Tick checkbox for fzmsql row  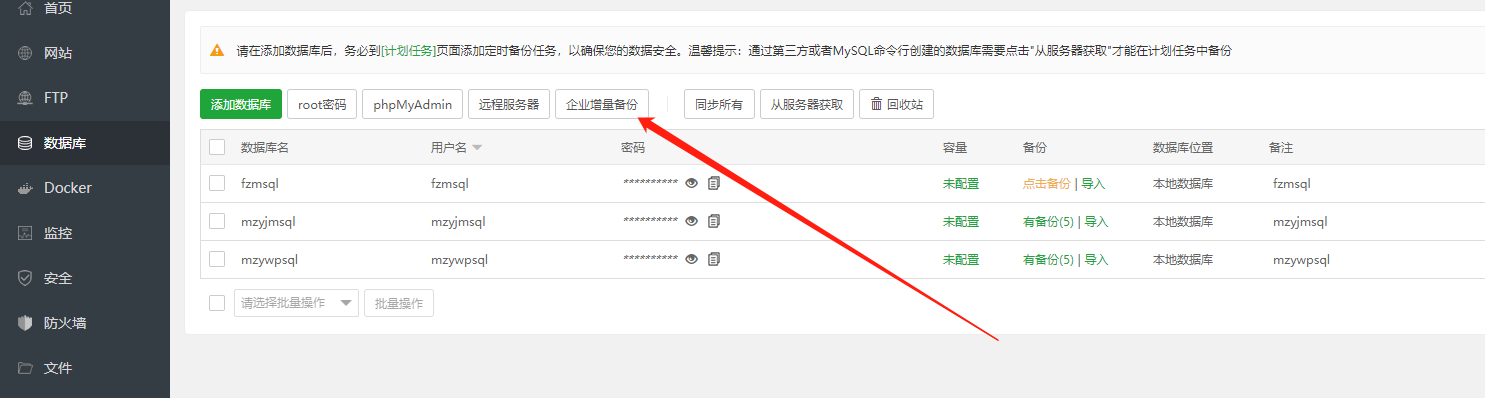217,183
